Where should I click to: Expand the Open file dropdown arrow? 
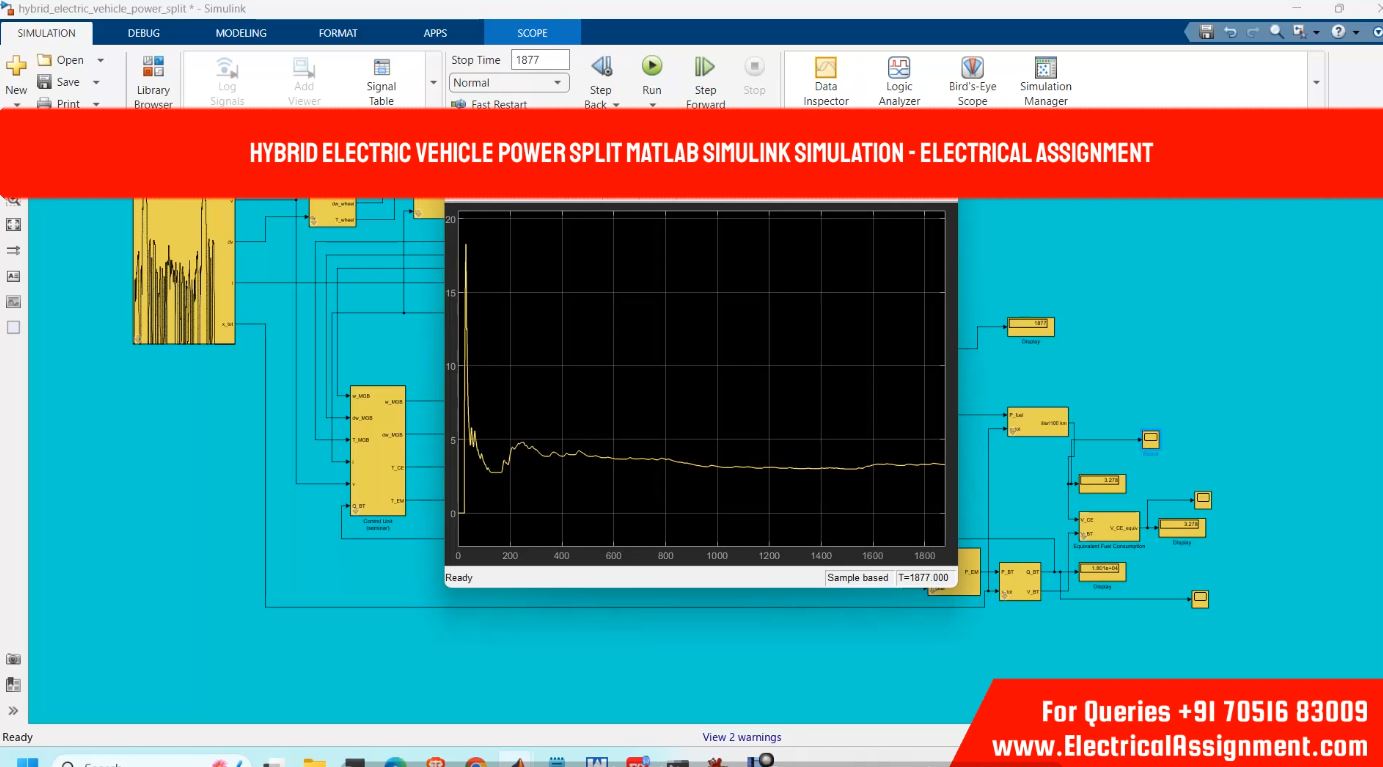[100, 61]
